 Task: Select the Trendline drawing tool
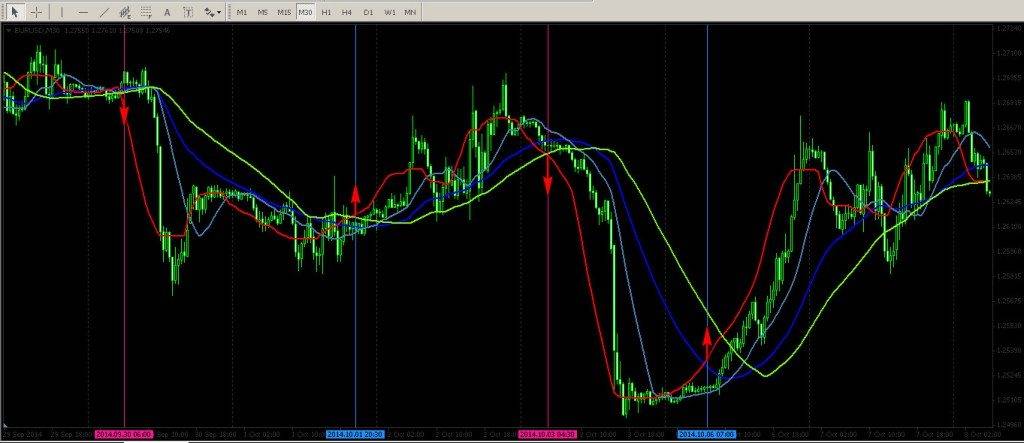(104, 12)
